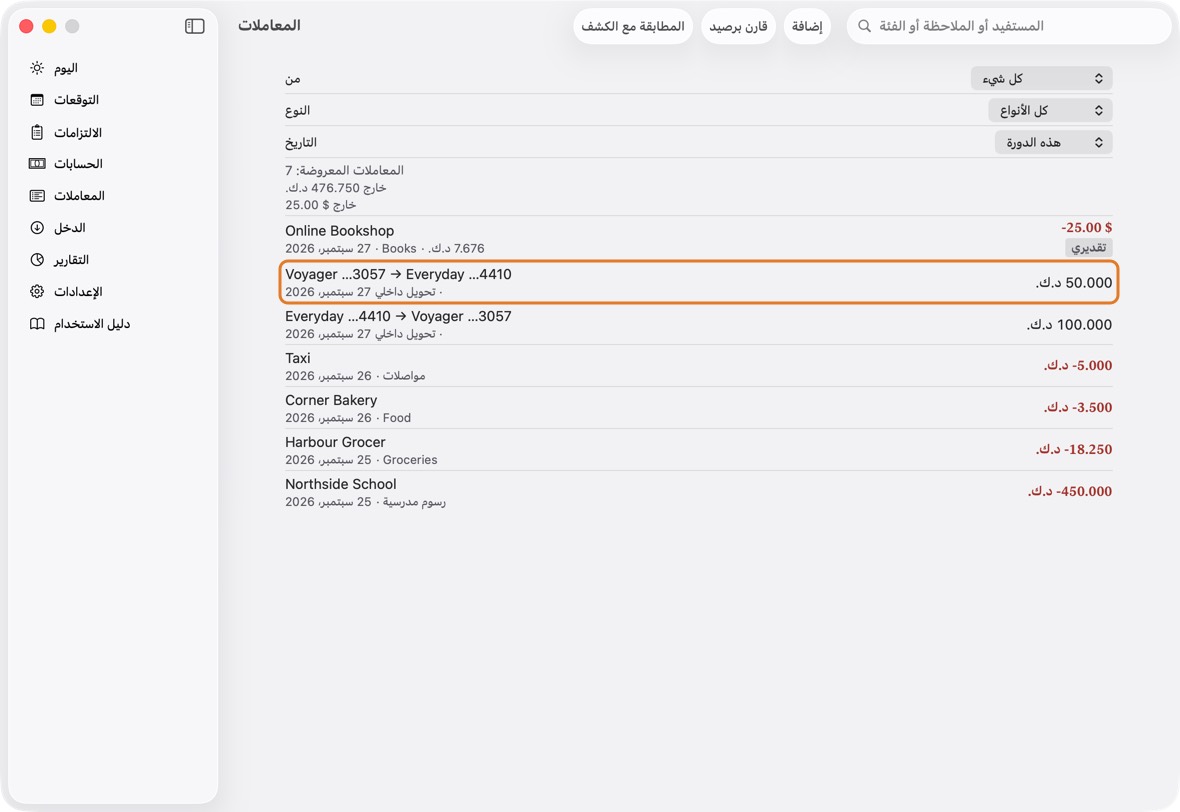Open the كل شيء account filter dropdown
The image size is (1180, 812).
pyautogui.click(x=1042, y=78)
